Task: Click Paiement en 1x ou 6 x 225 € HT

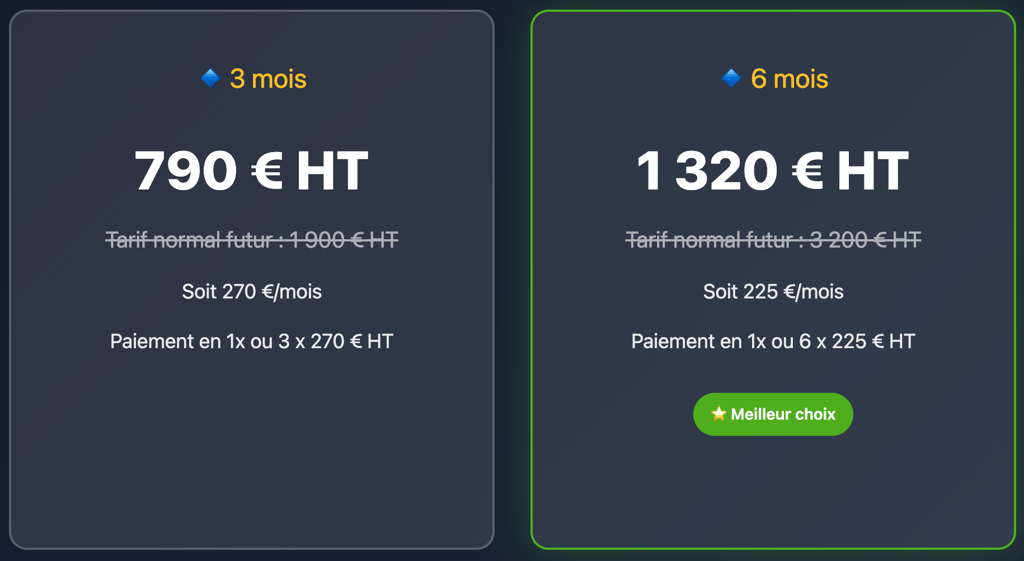Action: point(772,341)
